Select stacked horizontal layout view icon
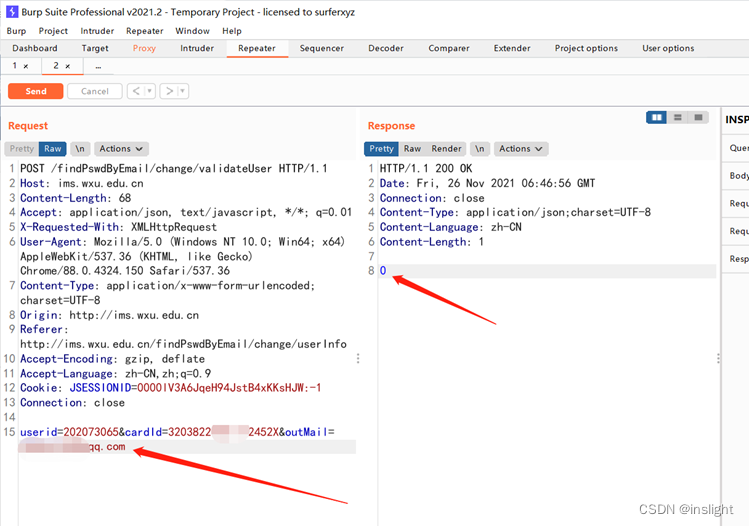 677,118
